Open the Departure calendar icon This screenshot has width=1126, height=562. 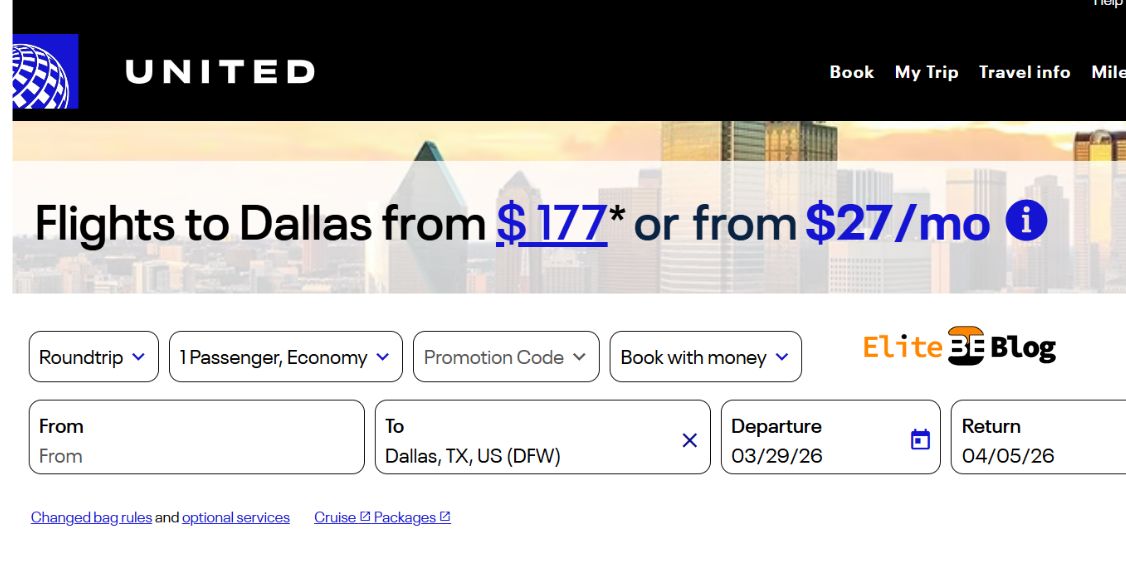pos(920,439)
